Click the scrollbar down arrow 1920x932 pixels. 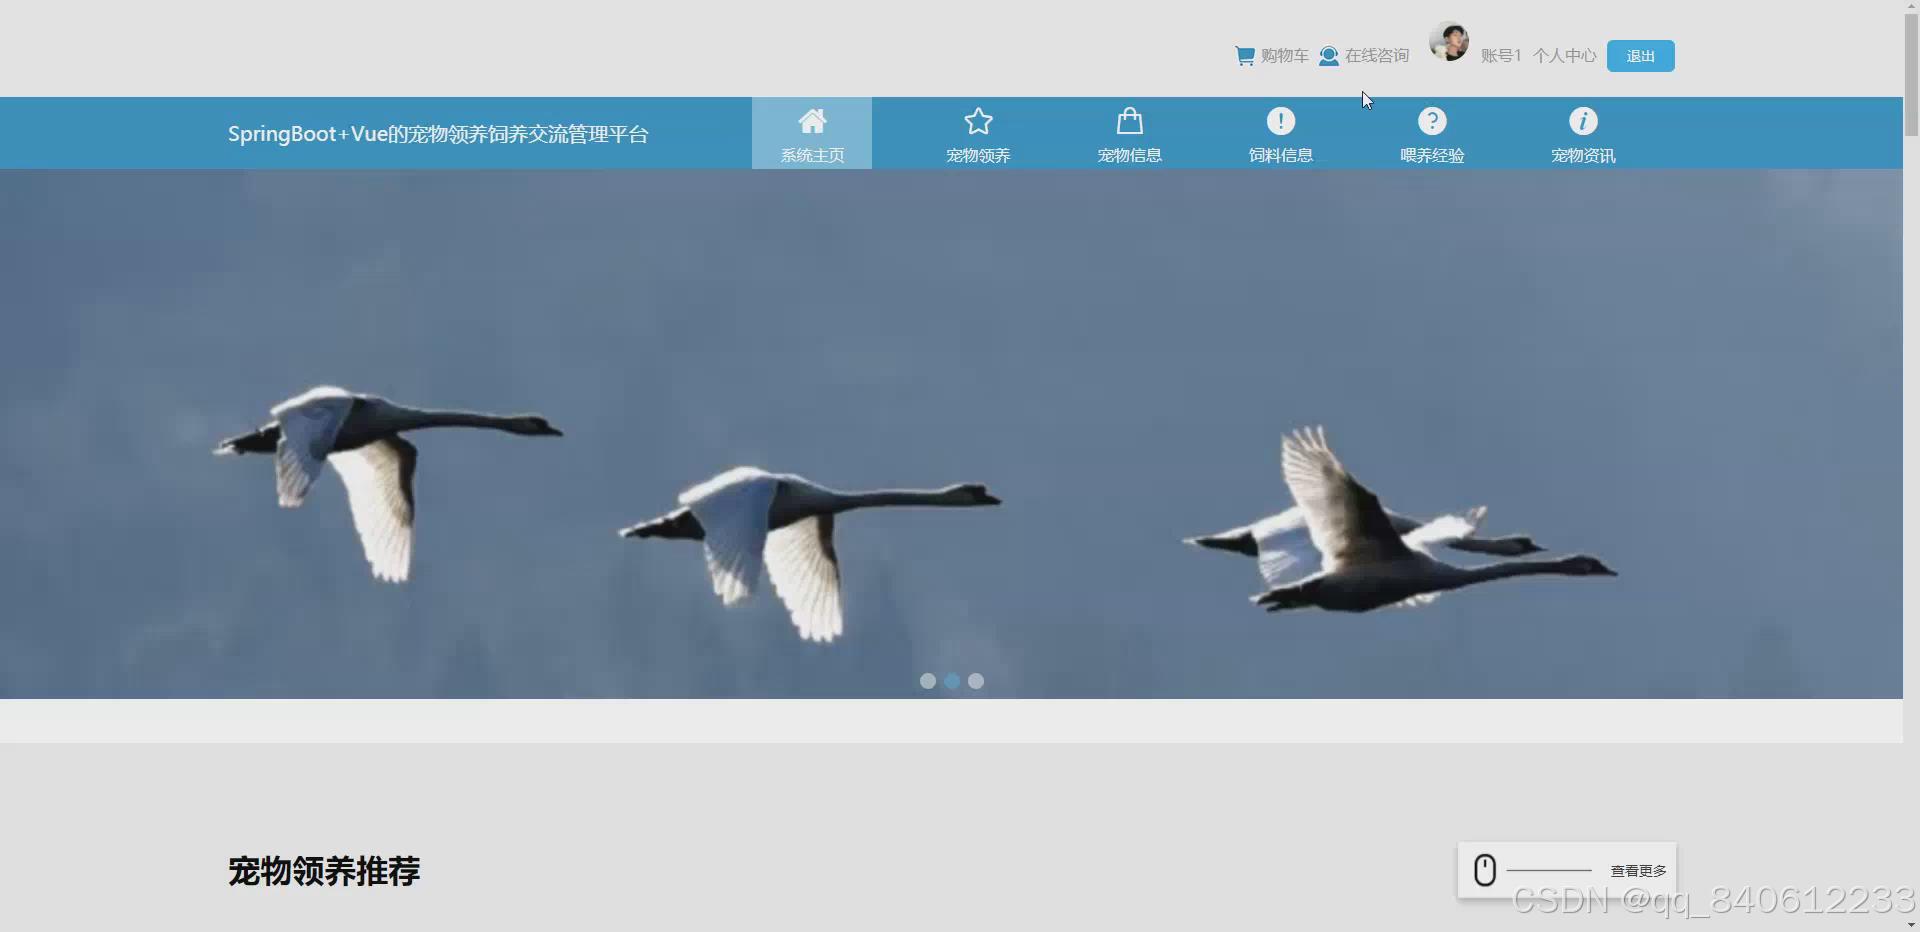click(x=1911, y=925)
